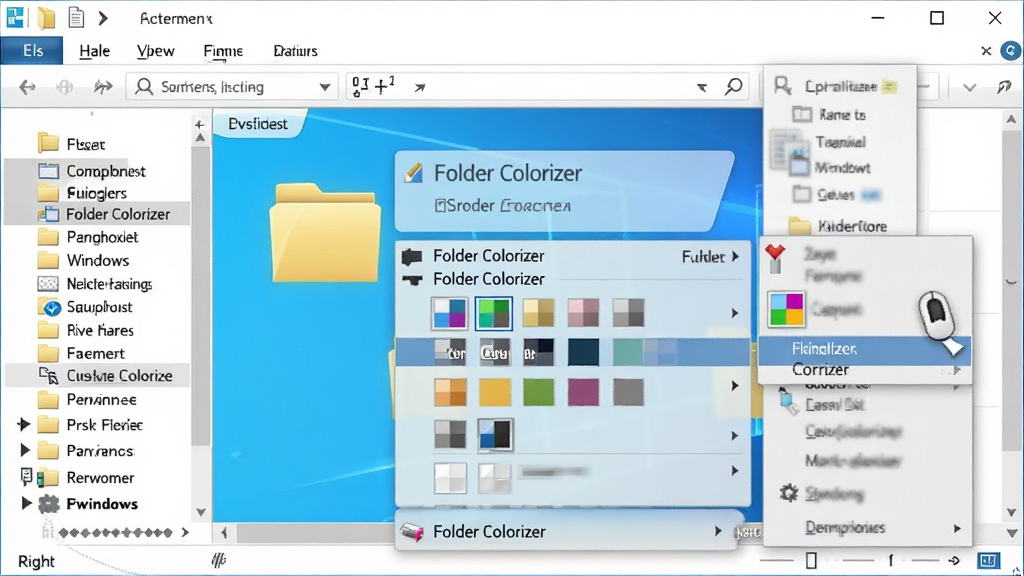The image size is (1024, 576).
Task: Pick the blue-magenta multicolor swatch
Action: (449, 313)
